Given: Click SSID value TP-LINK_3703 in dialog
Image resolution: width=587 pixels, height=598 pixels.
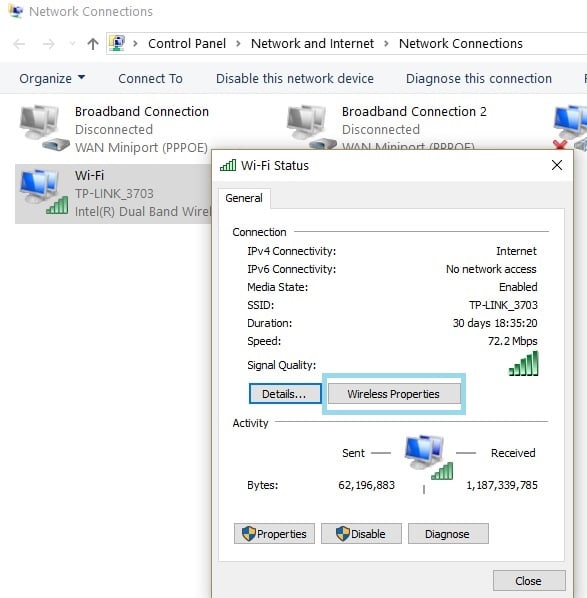Looking at the screenshot, I should (503, 305).
